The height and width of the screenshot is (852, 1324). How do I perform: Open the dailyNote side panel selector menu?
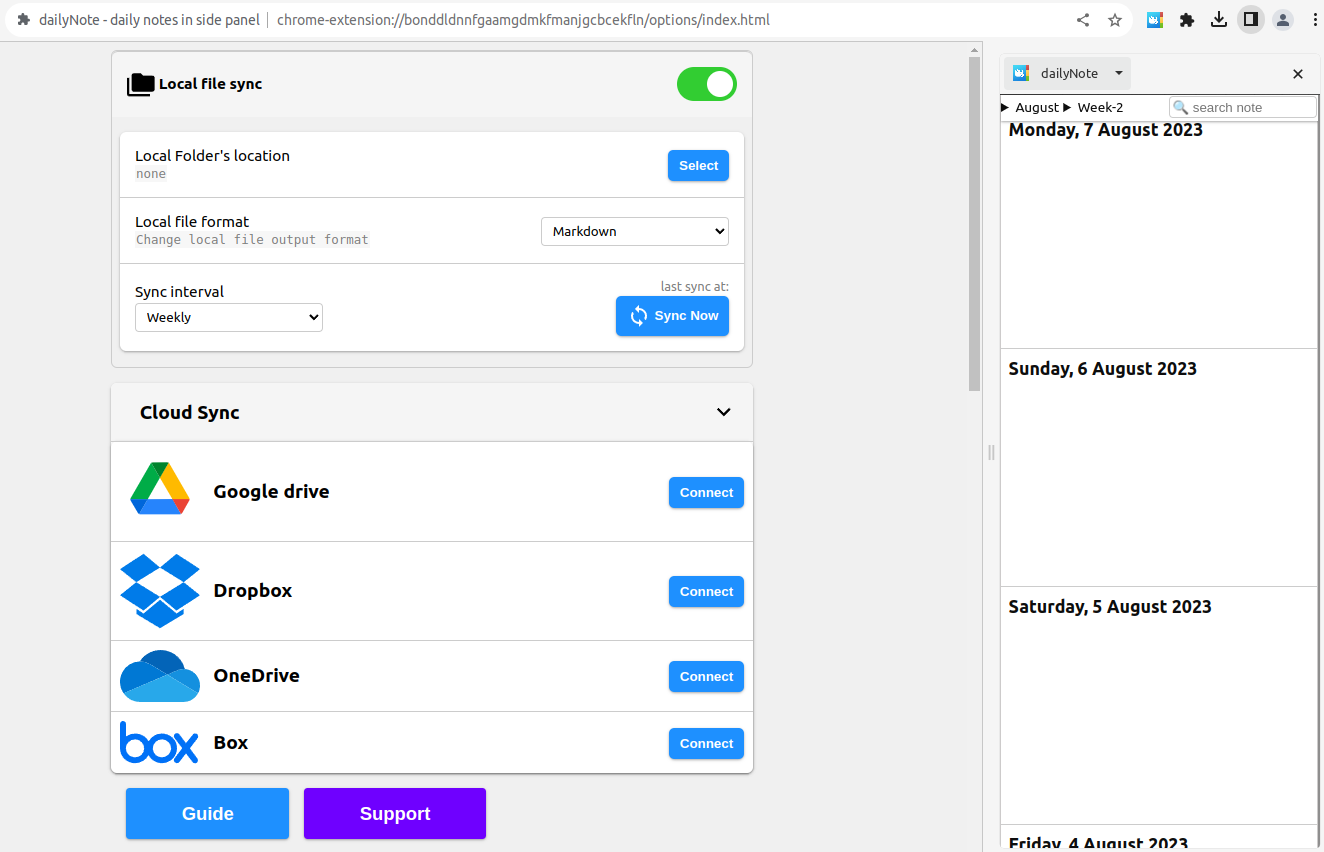coord(1119,73)
